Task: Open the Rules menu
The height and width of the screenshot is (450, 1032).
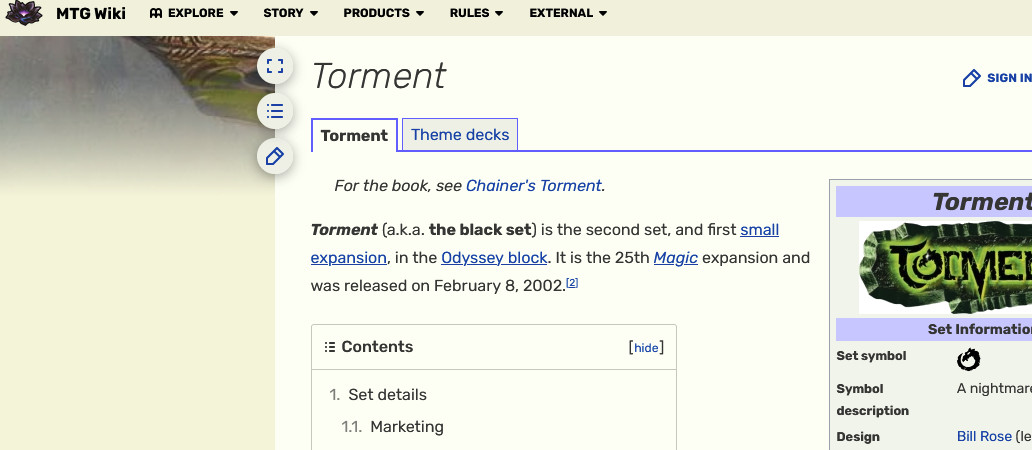Action: [476, 14]
